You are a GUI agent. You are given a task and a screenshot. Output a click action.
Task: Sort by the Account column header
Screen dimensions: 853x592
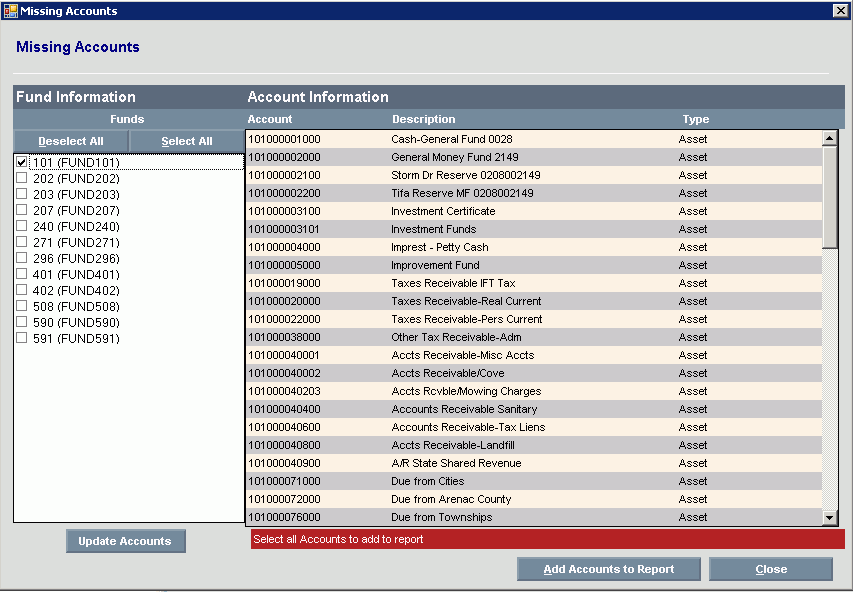pos(270,119)
